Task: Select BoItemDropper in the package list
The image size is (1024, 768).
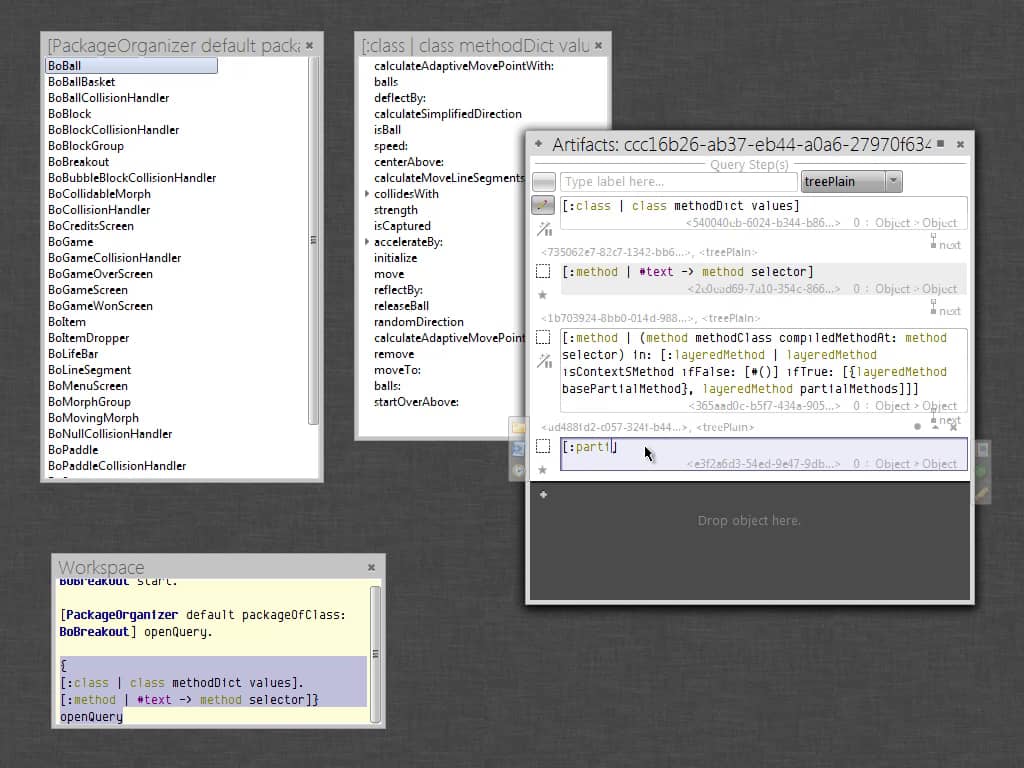Action: point(88,338)
